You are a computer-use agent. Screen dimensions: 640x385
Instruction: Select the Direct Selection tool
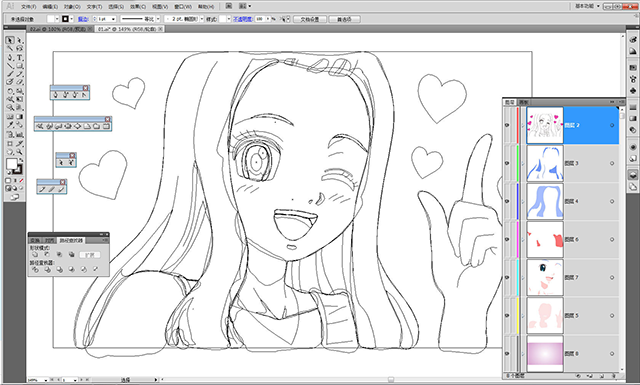point(19,40)
